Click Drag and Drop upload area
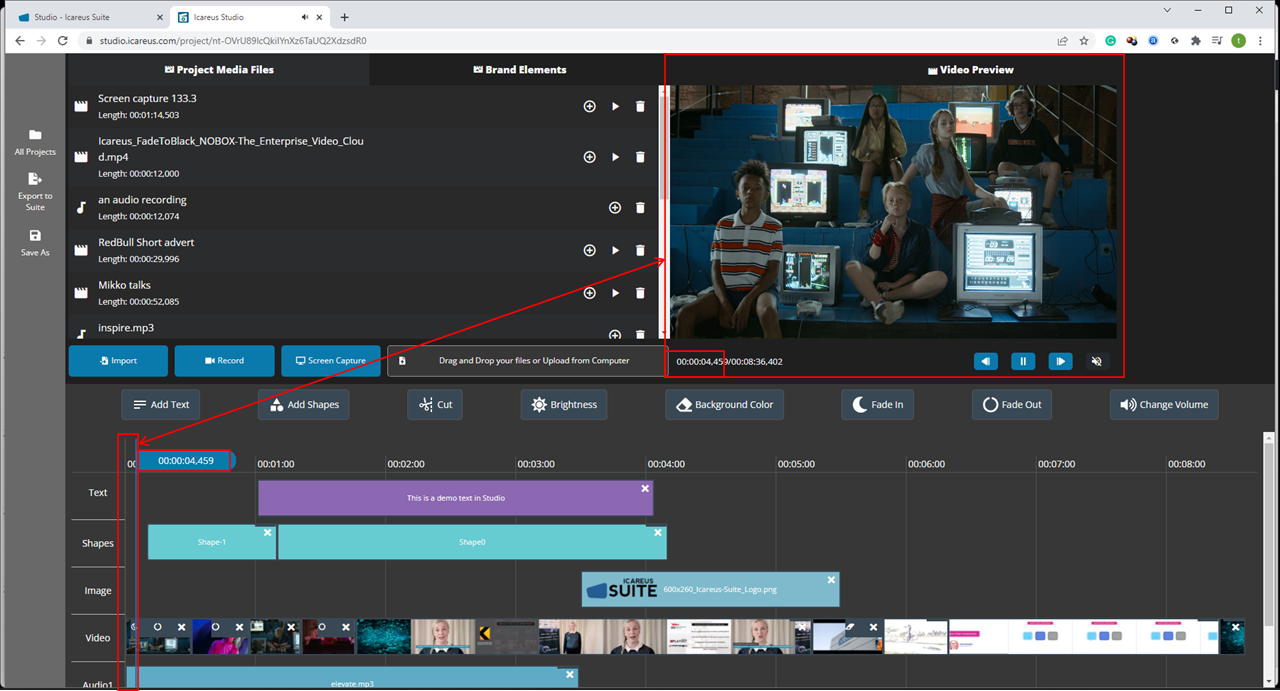This screenshot has height=691, width=1280. pos(526,361)
